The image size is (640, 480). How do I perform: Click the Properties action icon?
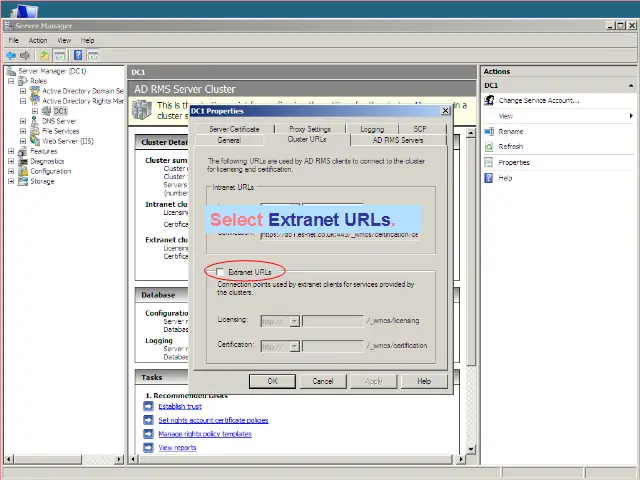coord(489,162)
